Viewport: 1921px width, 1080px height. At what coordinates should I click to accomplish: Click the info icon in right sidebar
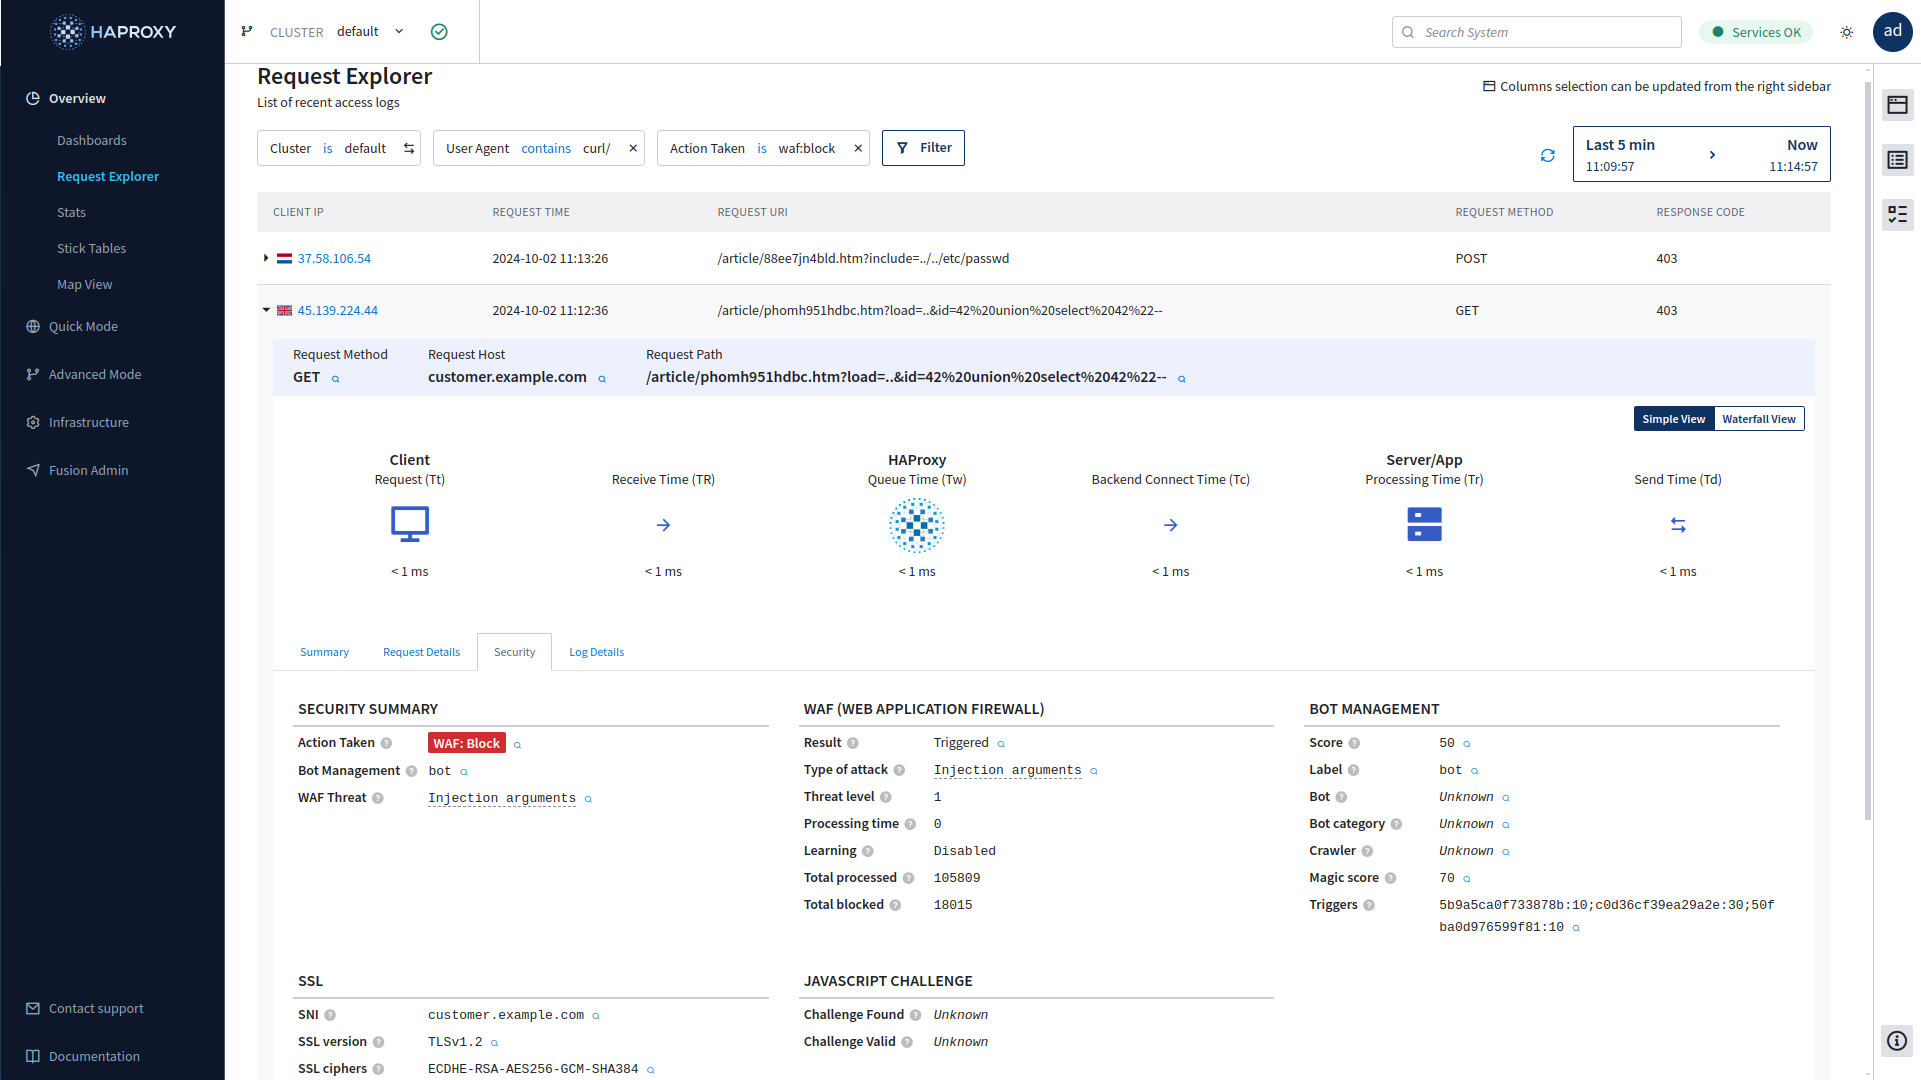(1897, 1041)
